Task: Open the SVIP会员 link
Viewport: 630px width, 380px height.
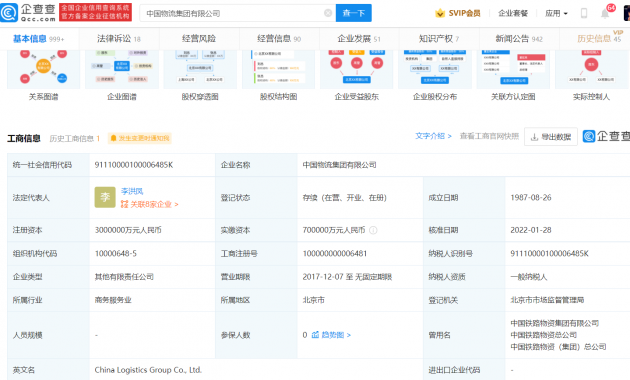Action: (x=464, y=13)
